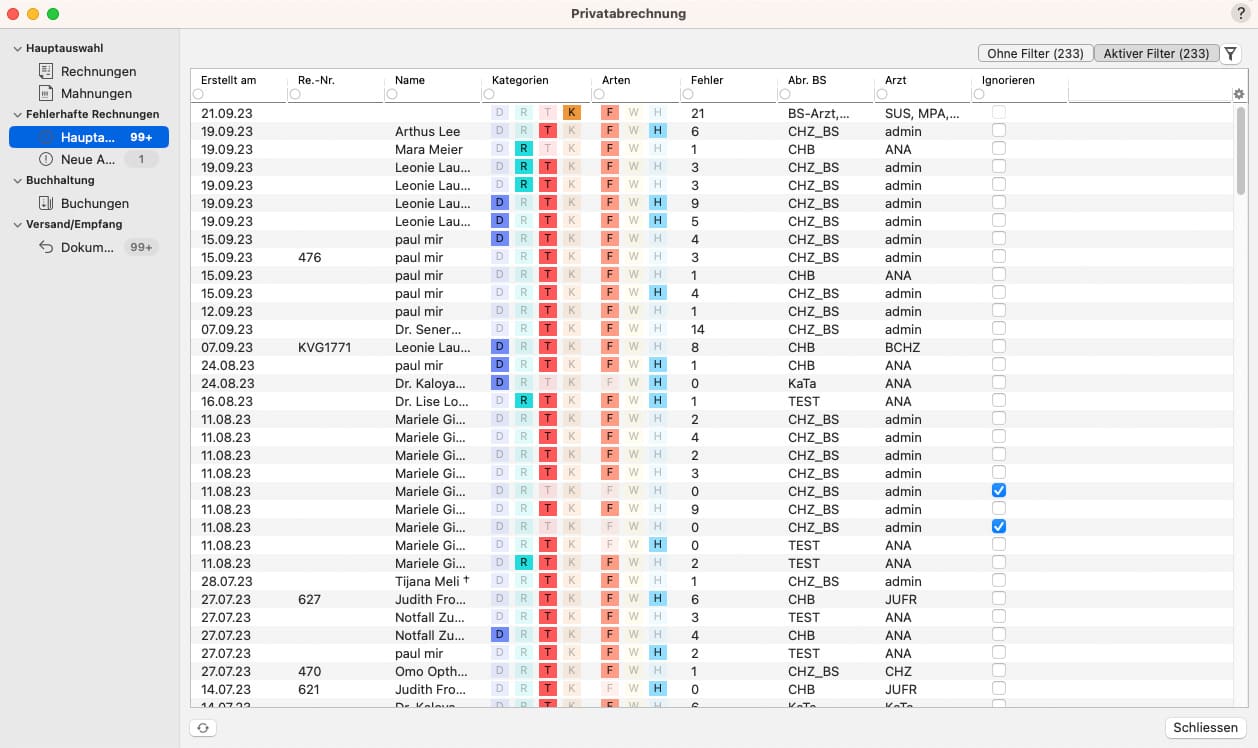The height and width of the screenshot is (748, 1258).
Task: Select Aktiver Filter (233) tab
Action: point(1156,54)
